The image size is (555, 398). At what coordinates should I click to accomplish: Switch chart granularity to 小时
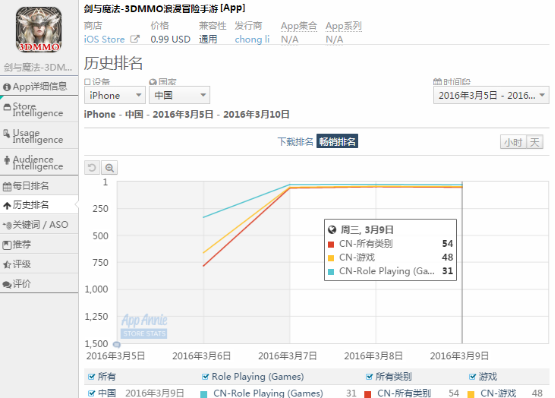click(513, 142)
